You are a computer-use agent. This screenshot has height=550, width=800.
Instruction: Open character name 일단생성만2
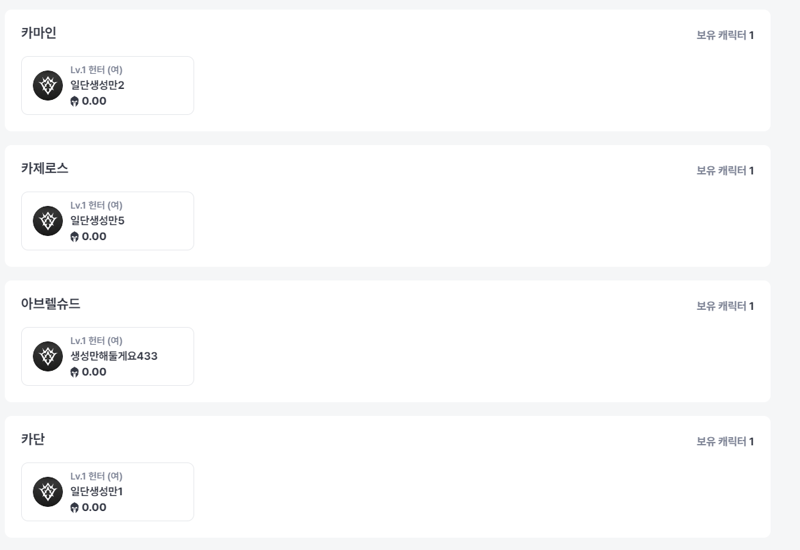pyautogui.click(x=97, y=85)
